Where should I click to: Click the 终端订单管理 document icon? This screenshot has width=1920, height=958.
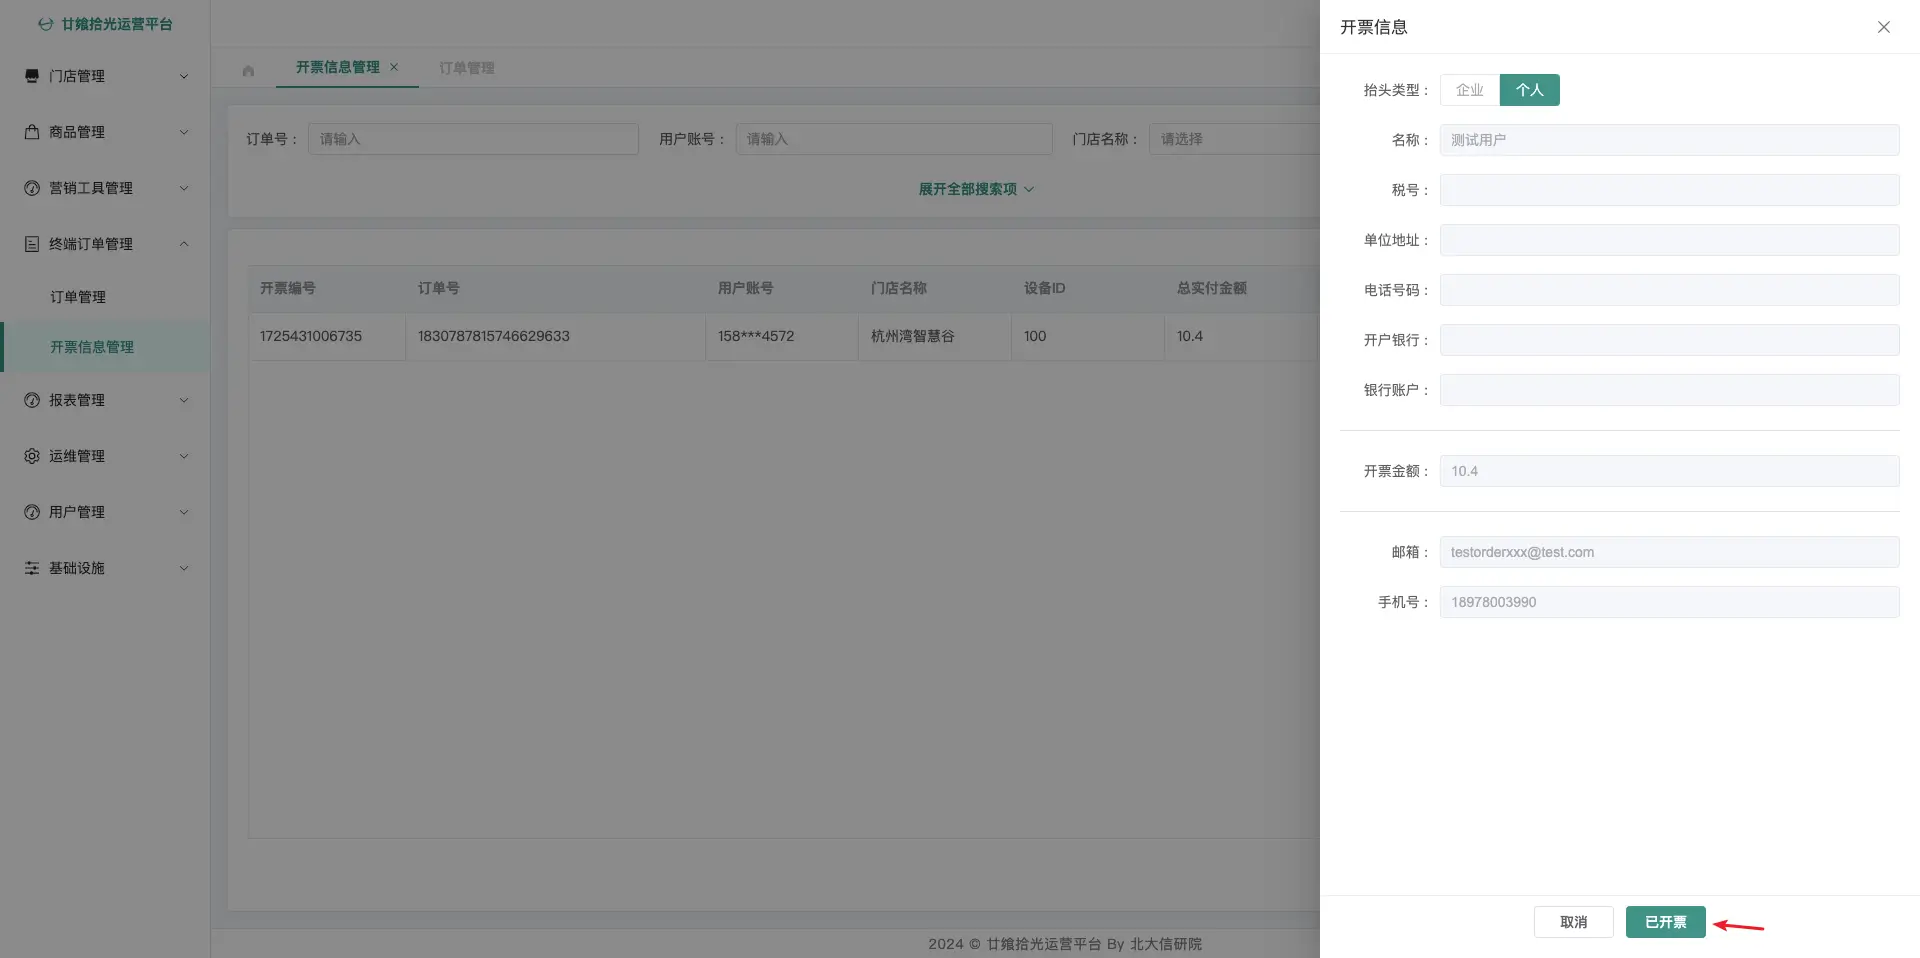(x=32, y=244)
